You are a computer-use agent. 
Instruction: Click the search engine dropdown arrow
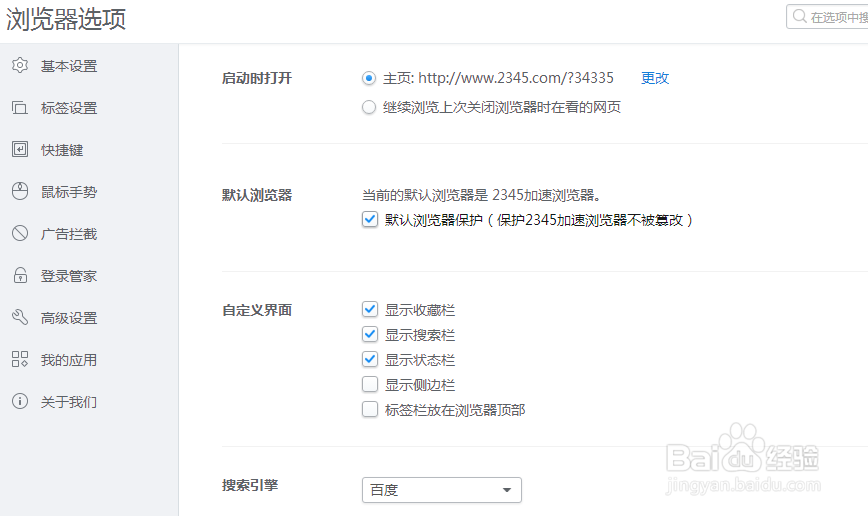click(x=507, y=490)
